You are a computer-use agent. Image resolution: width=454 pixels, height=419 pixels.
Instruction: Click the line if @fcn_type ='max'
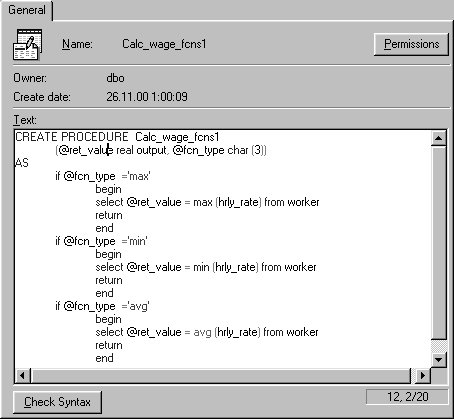click(x=103, y=176)
